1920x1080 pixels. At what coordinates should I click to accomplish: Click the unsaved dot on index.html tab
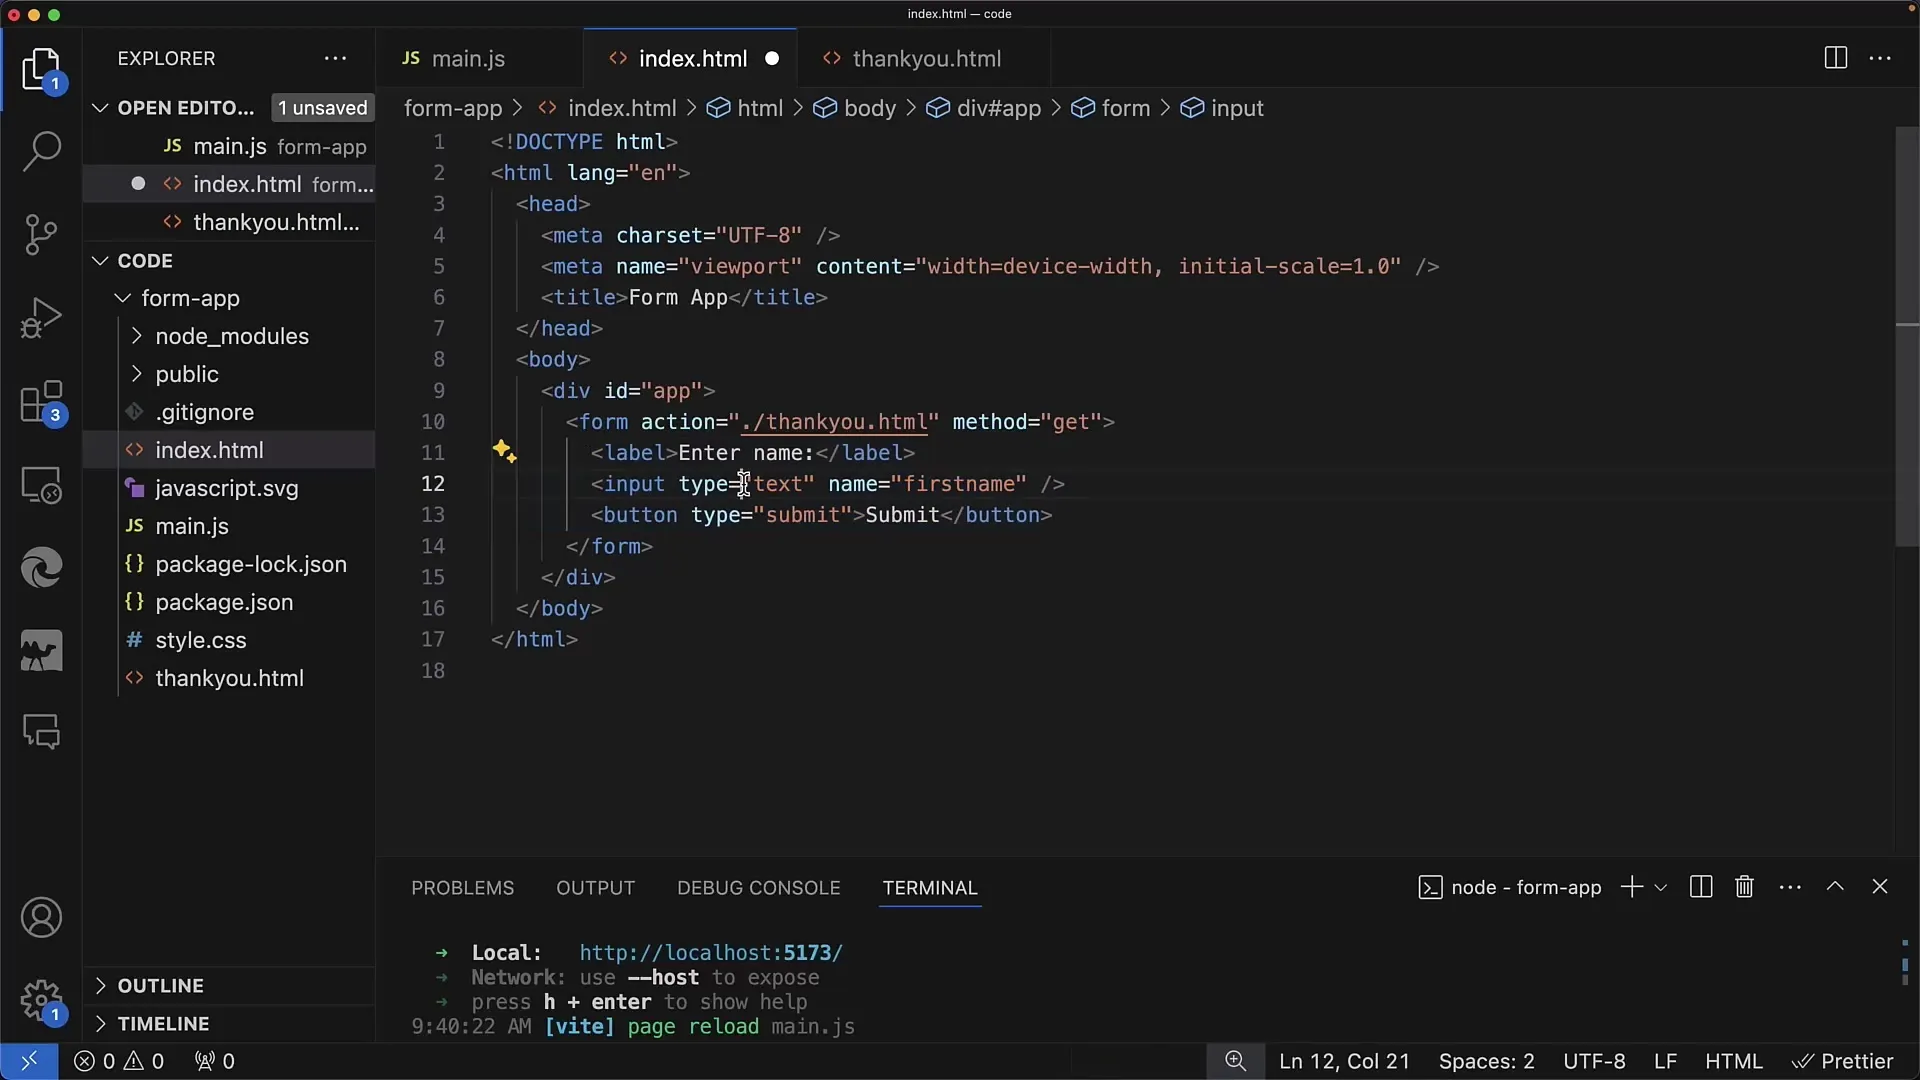pyautogui.click(x=772, y=59)
